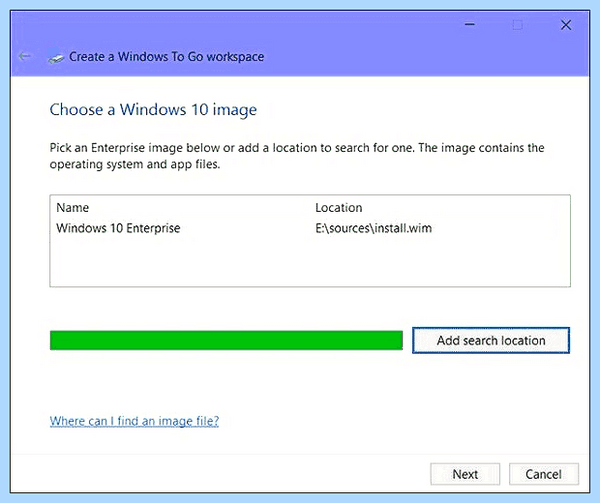Click the back arrow in title bar

pyautogui.click(x=24, y=57)
